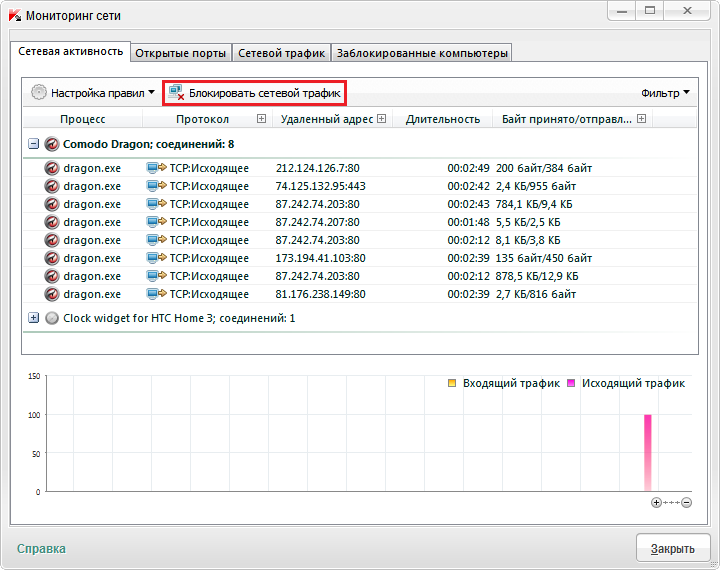The height and width of the screenshot is (570, 720).
Task: Click the Входящий трафик yellow legend swatch
Action: [452, 383]
